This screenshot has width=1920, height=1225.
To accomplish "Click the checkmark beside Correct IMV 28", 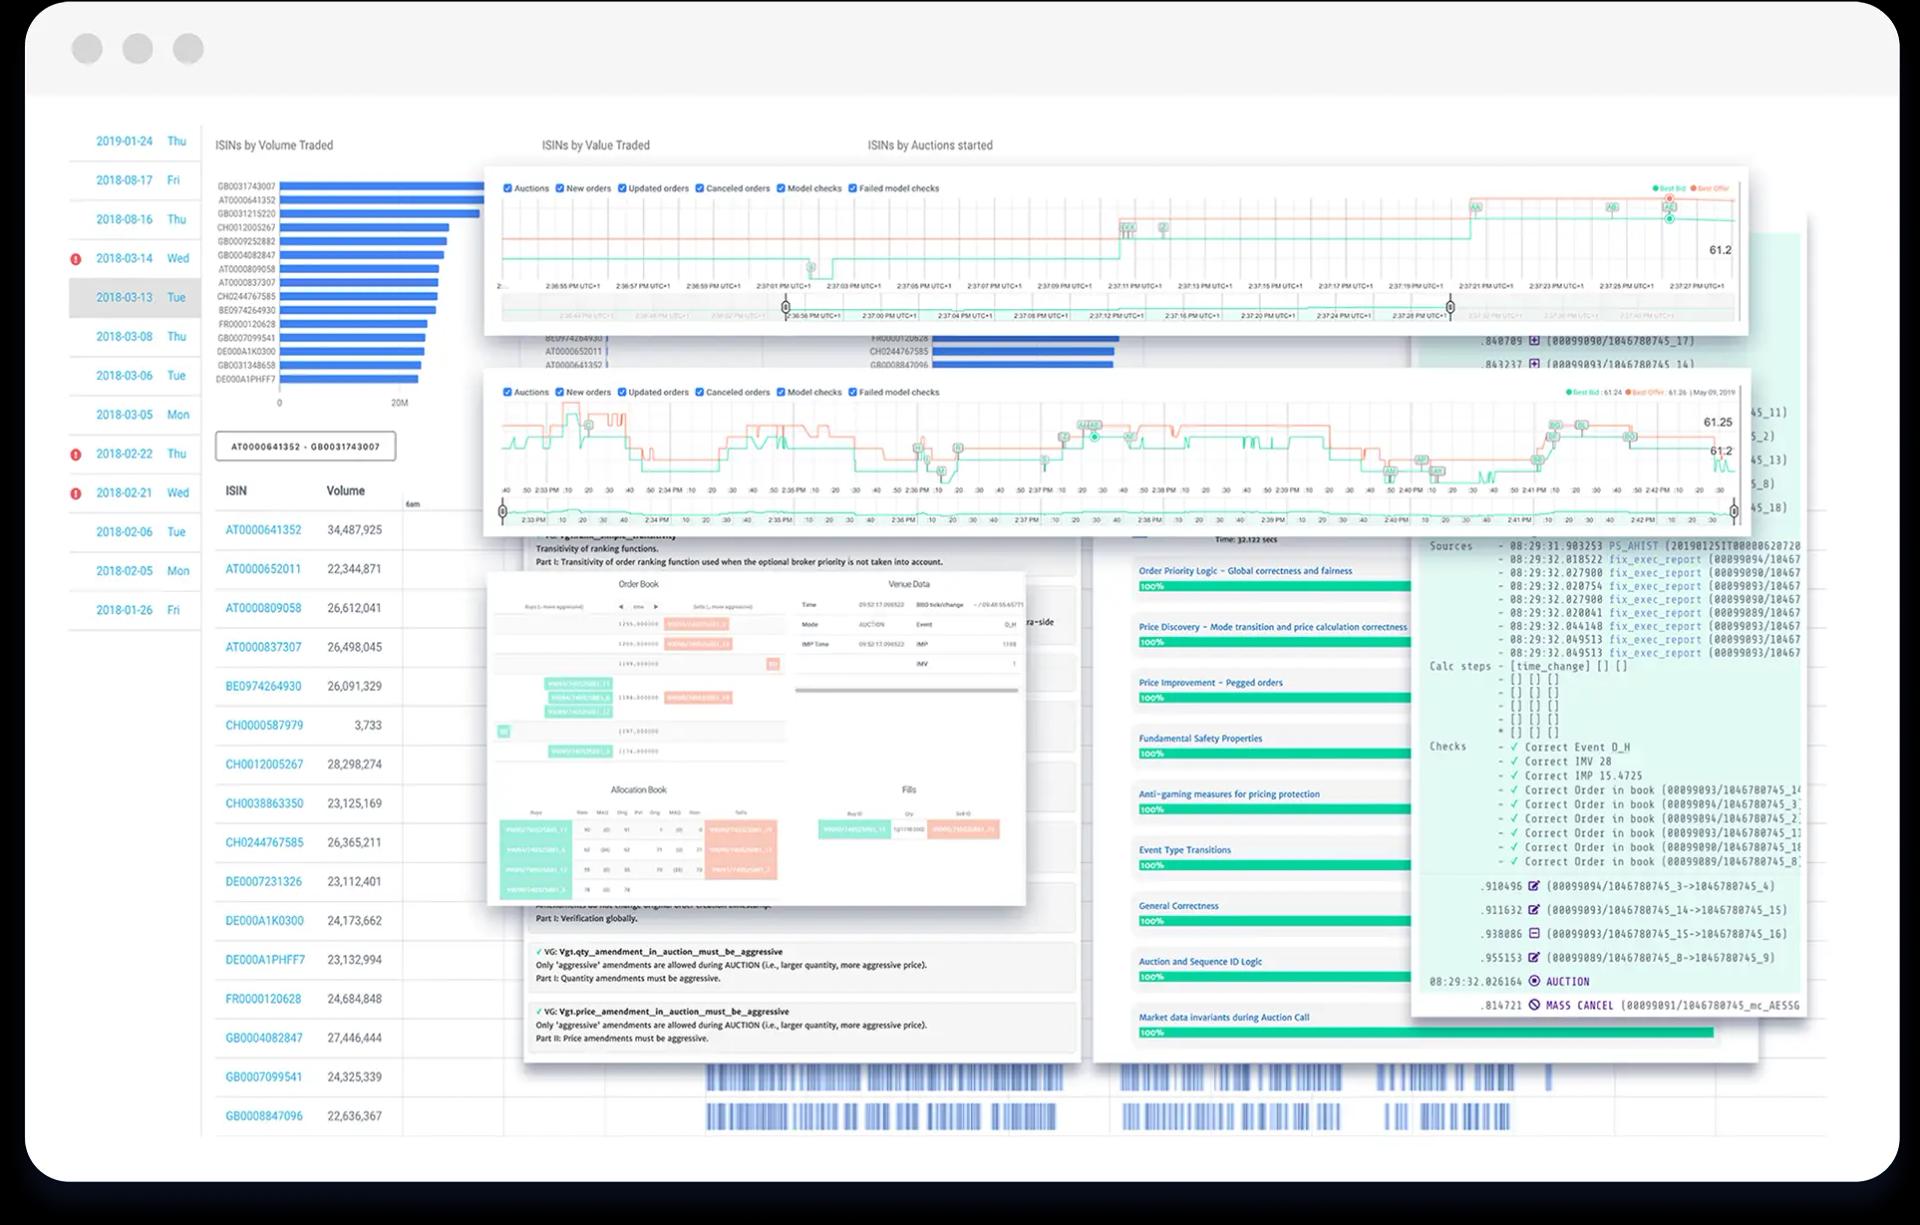I will (x=1516, y=761).
